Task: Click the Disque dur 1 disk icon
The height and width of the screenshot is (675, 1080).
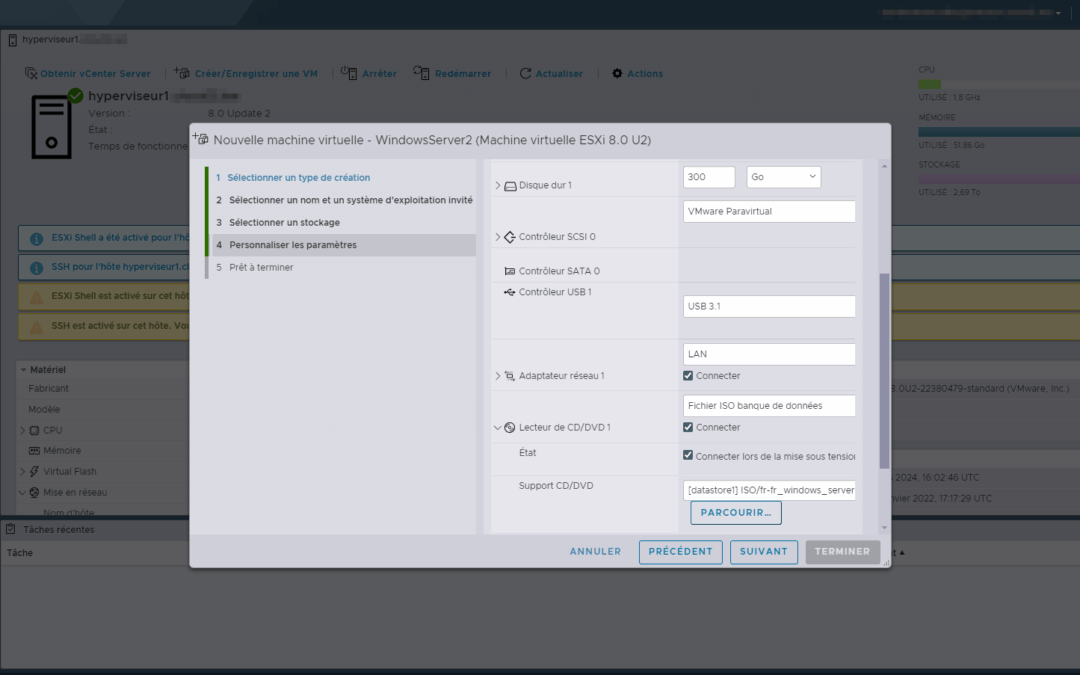Action: coord(510,186)
